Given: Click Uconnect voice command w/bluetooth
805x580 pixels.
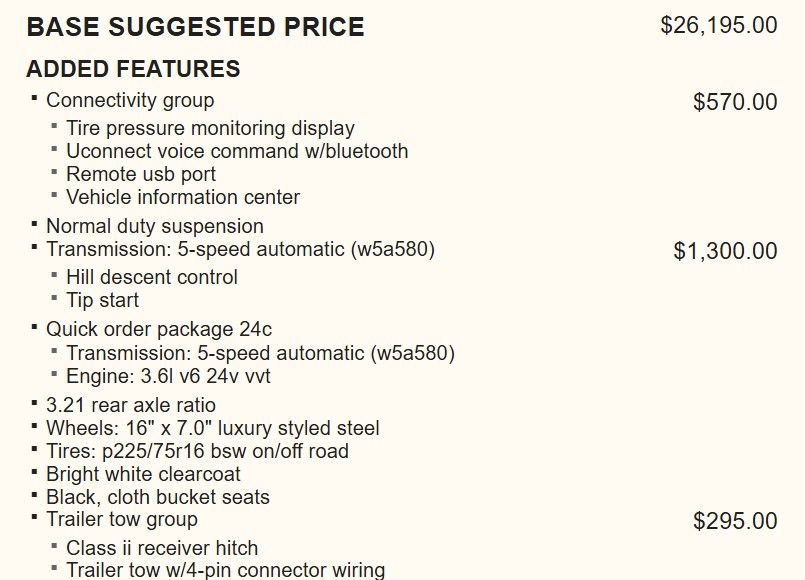Looking at the screenshot, I should [237, 151].
